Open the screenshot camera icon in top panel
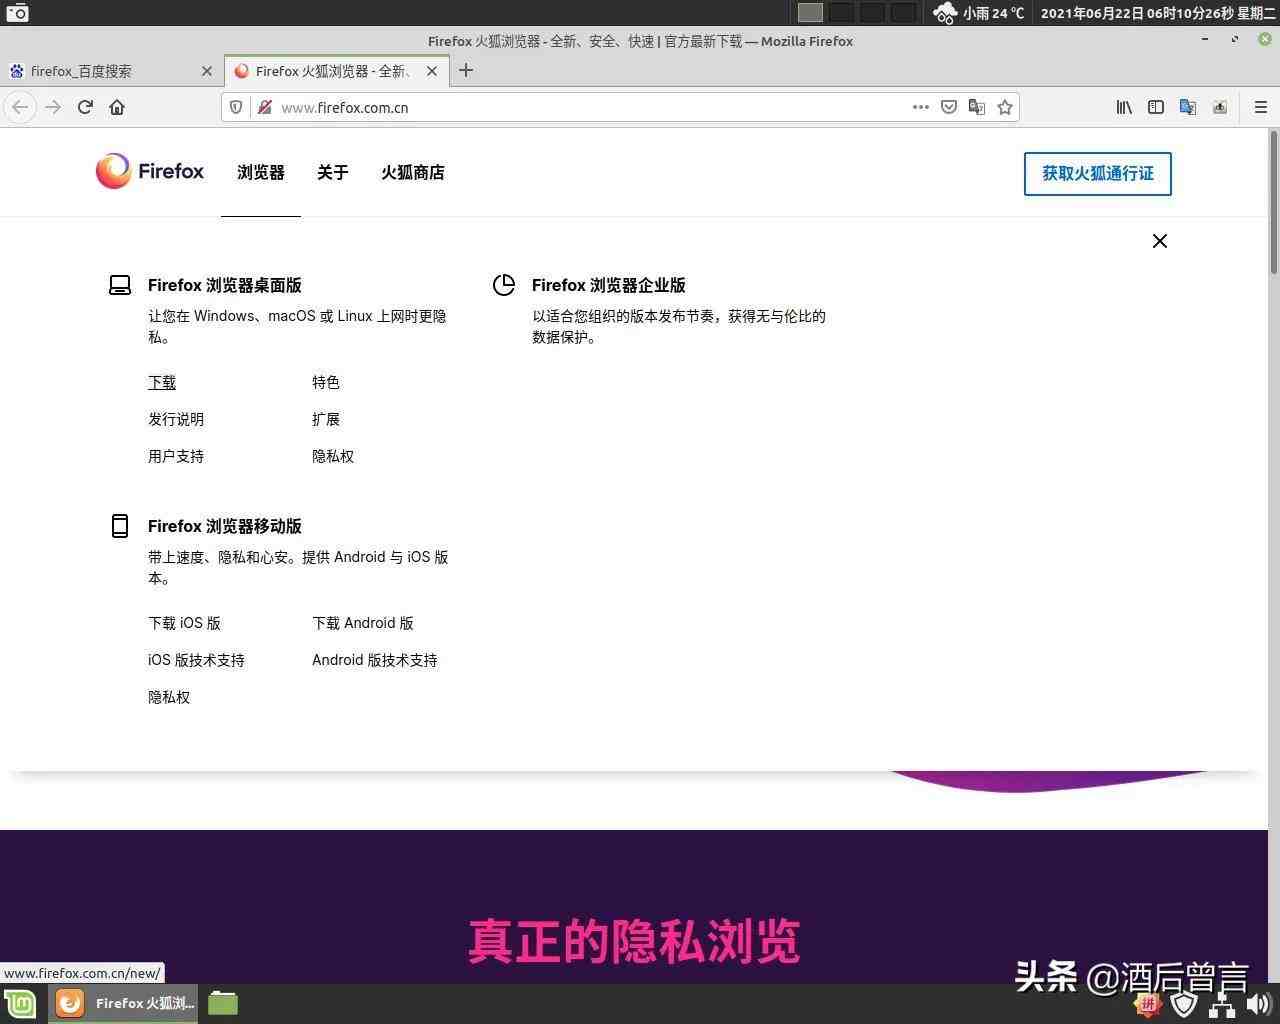 pyautogui.click(x=17, y=13)
